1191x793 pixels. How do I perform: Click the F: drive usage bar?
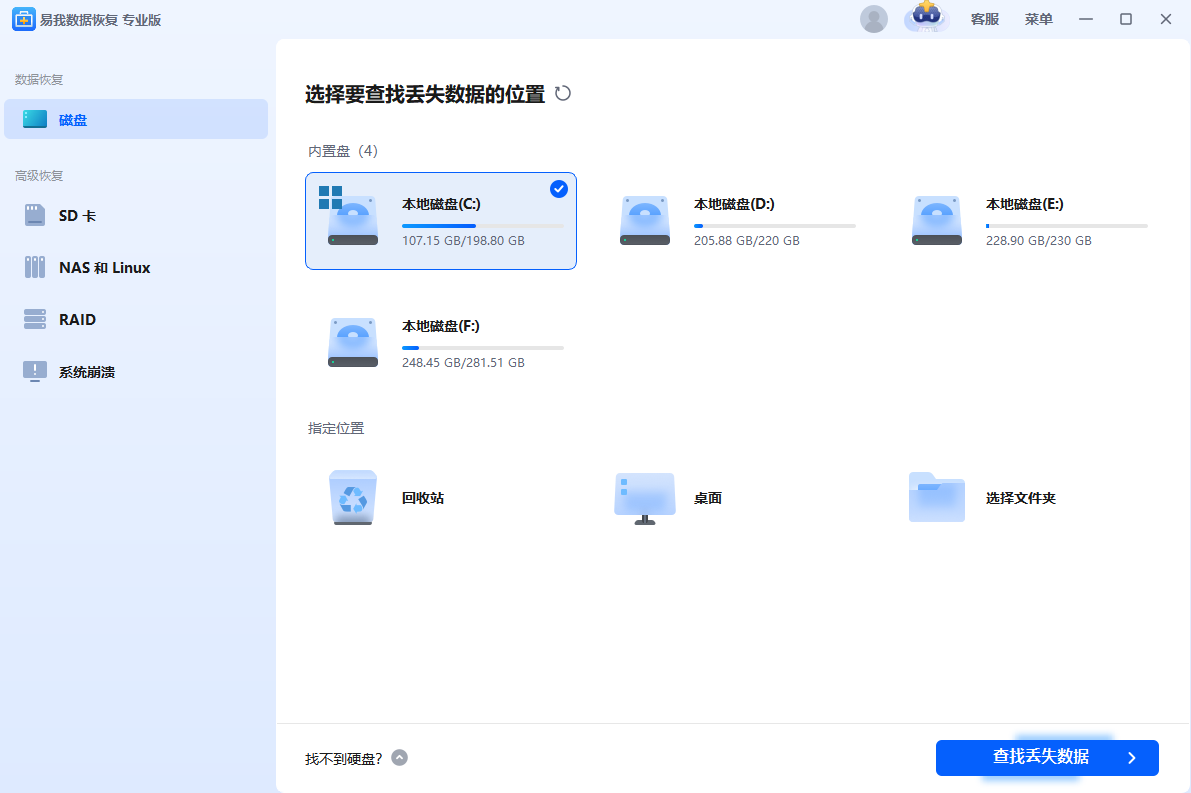pos(483,348)
